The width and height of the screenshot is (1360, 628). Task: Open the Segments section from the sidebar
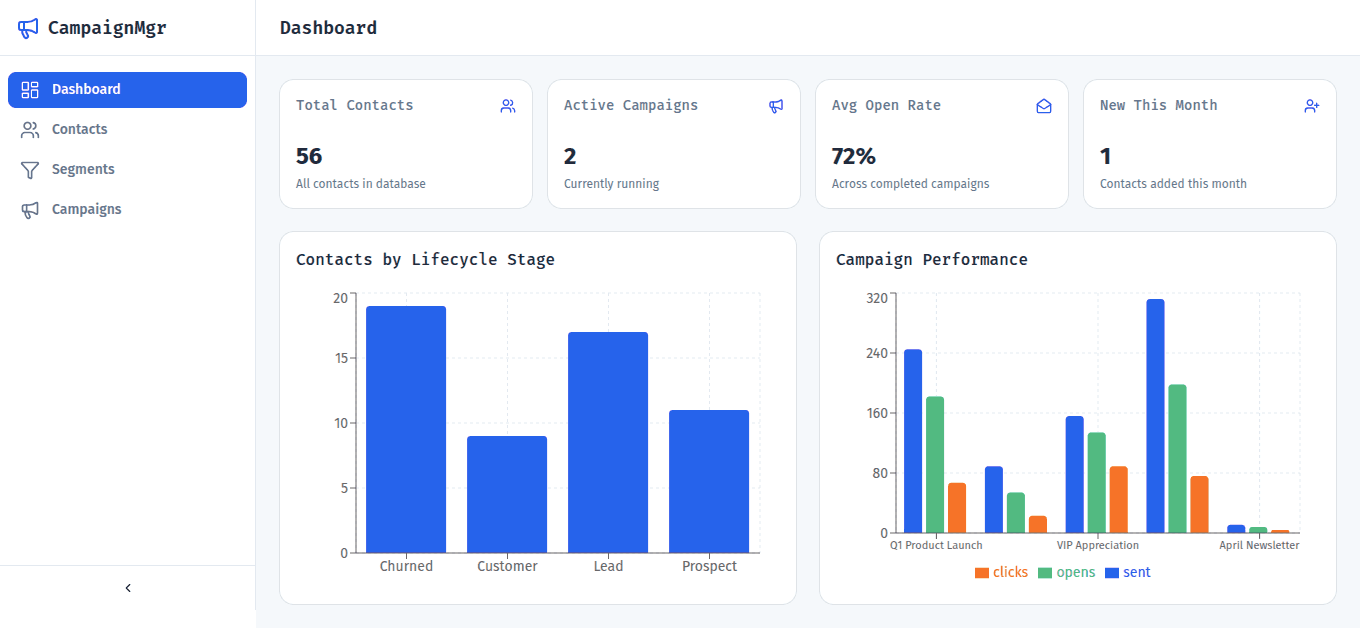[x=83, y=169]
